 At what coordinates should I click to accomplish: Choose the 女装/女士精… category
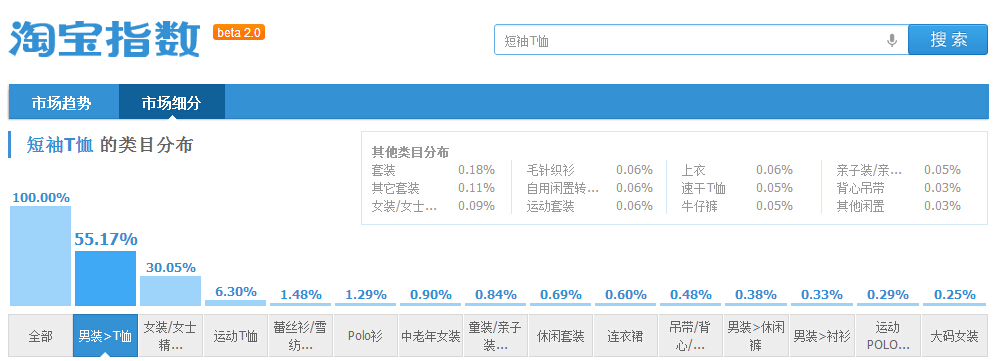170,336
